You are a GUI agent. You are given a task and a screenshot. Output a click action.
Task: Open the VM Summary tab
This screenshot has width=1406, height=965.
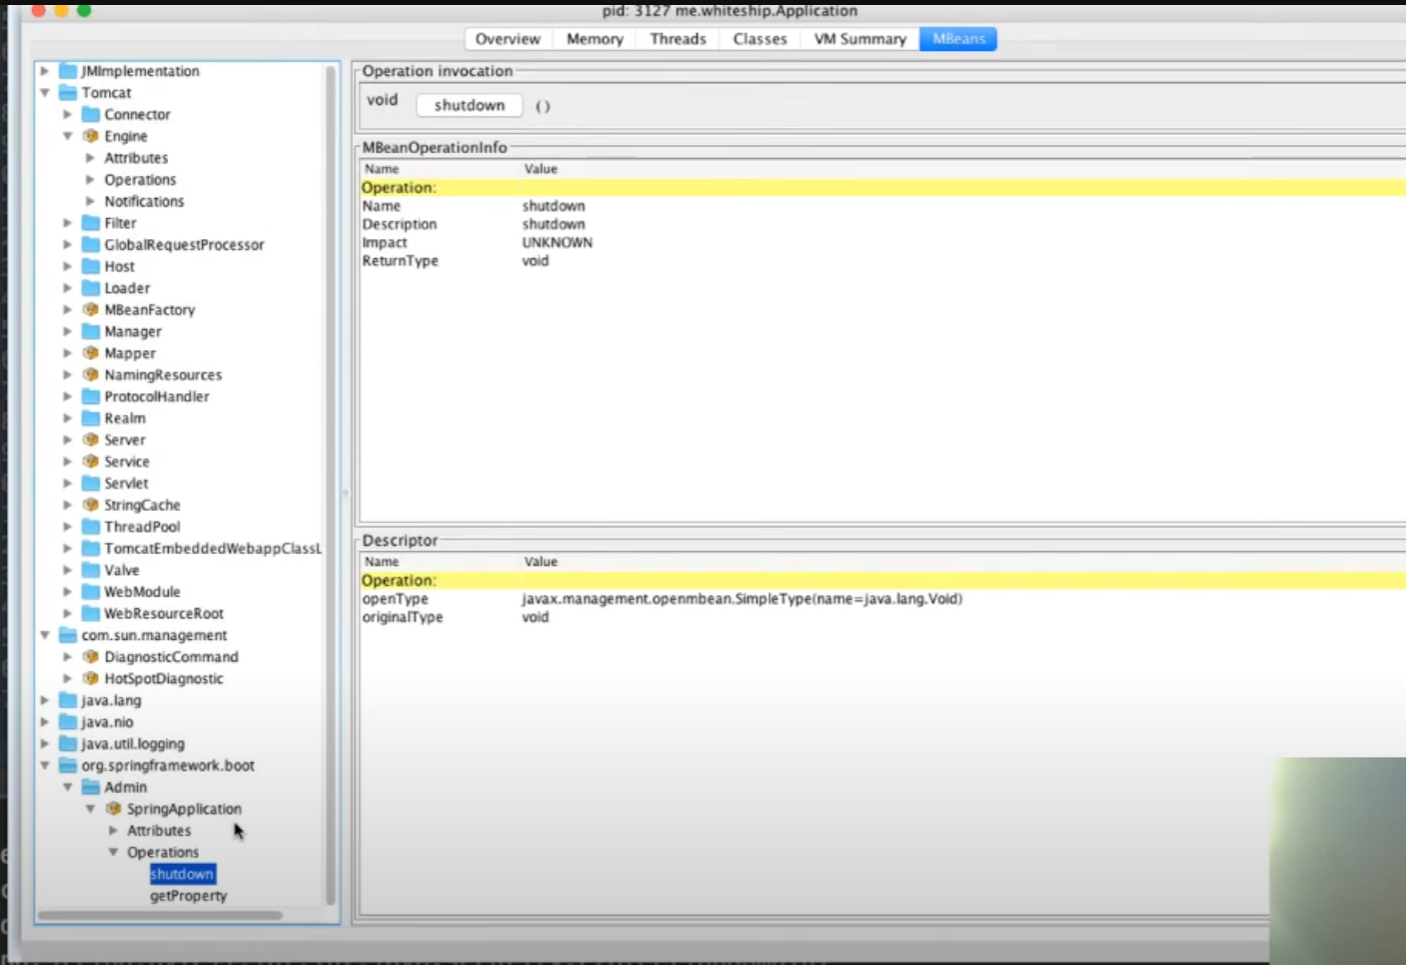(860, 39)
